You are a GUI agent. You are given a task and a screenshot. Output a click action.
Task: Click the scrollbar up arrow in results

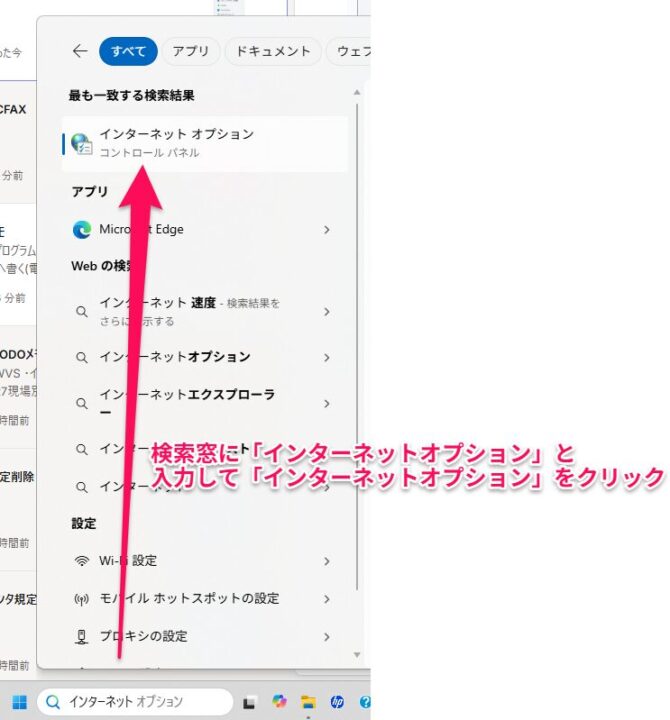(x=355, y=93)
